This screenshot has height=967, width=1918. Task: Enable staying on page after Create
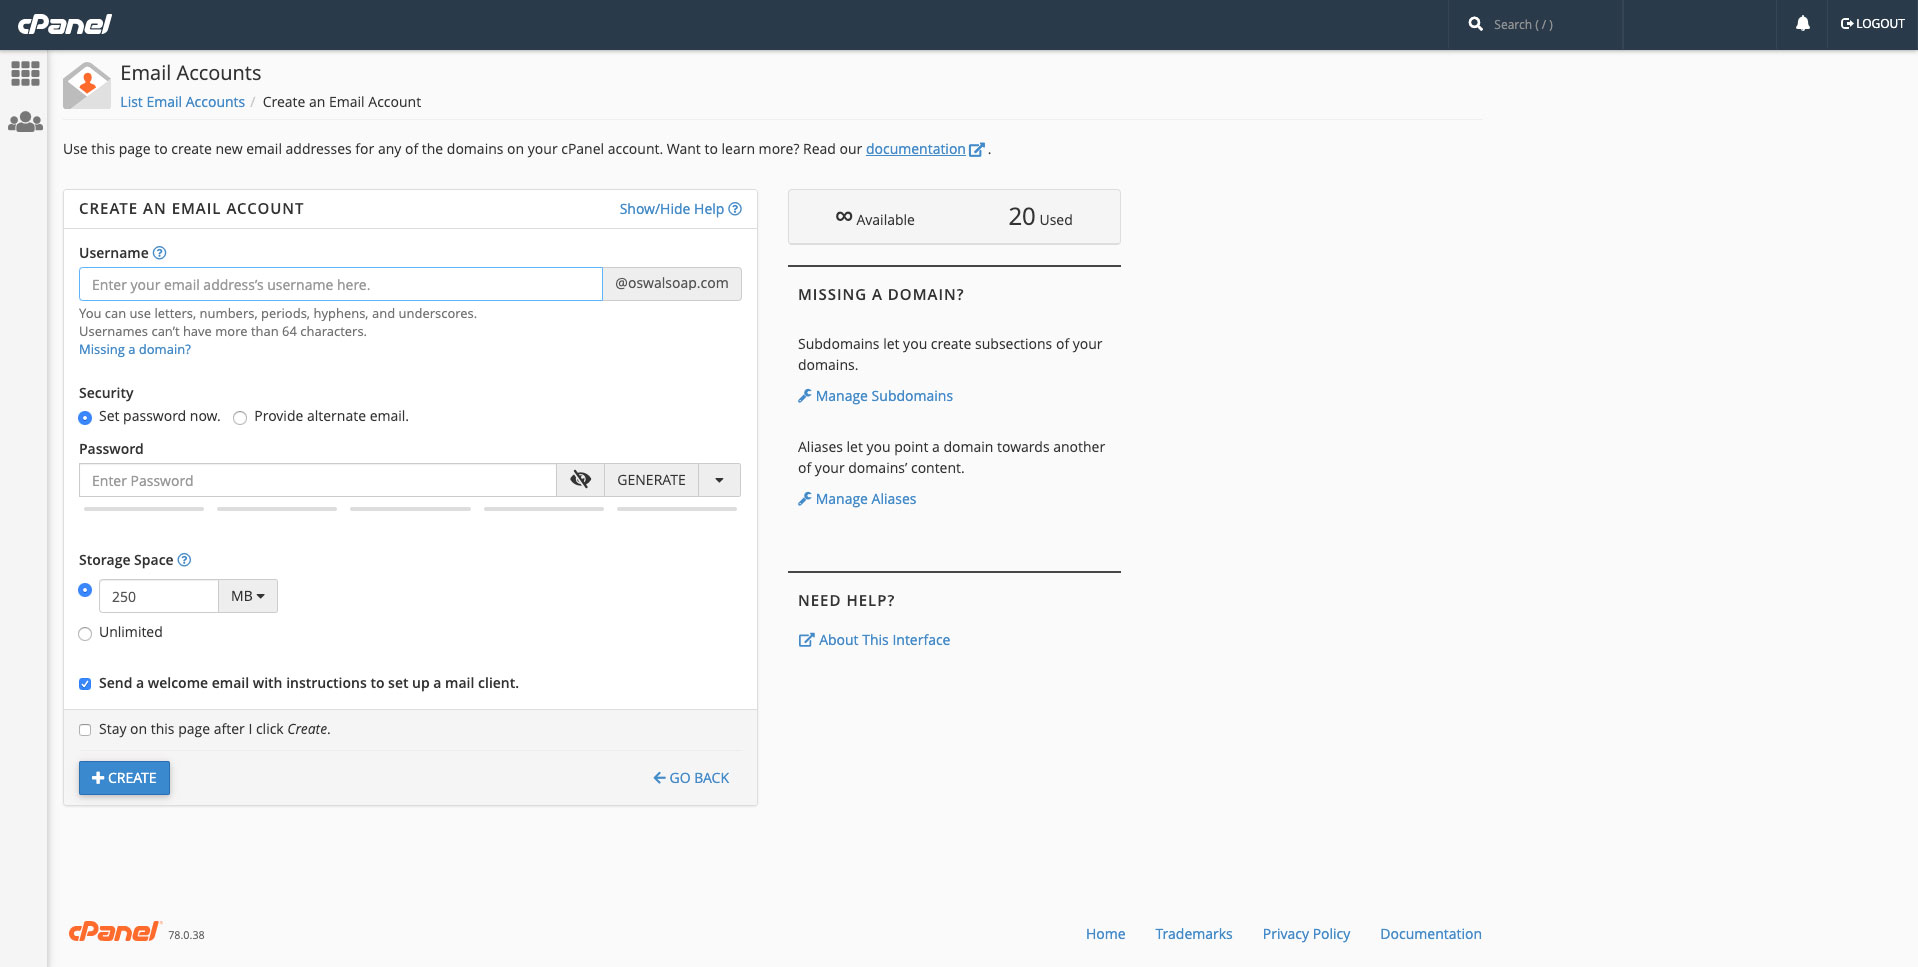(x=85, y=730)
